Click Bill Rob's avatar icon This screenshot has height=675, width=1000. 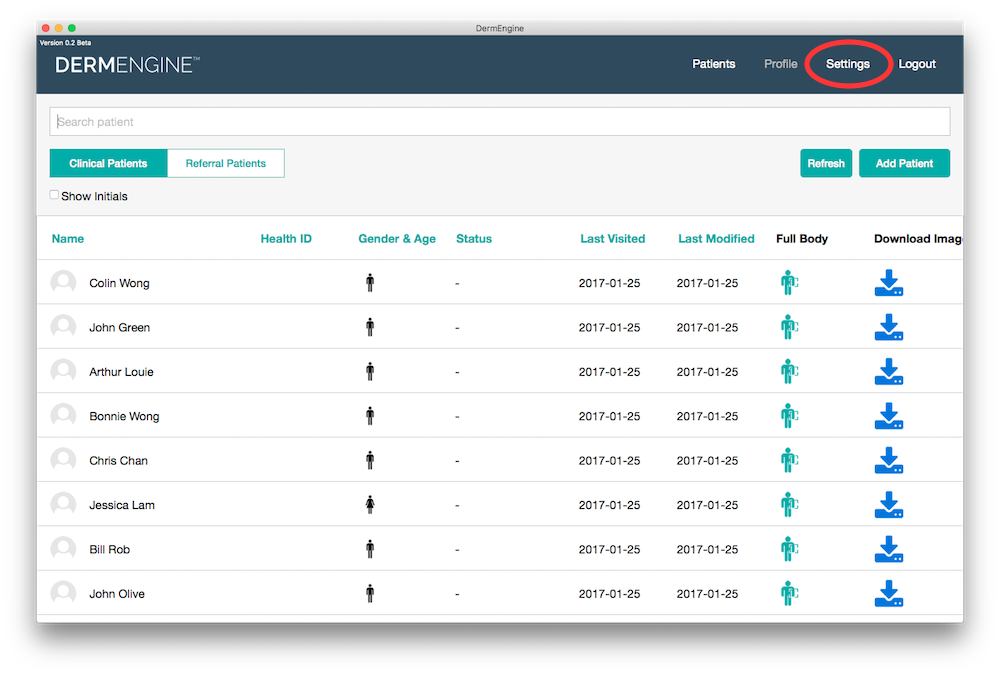tap(64, 549)
